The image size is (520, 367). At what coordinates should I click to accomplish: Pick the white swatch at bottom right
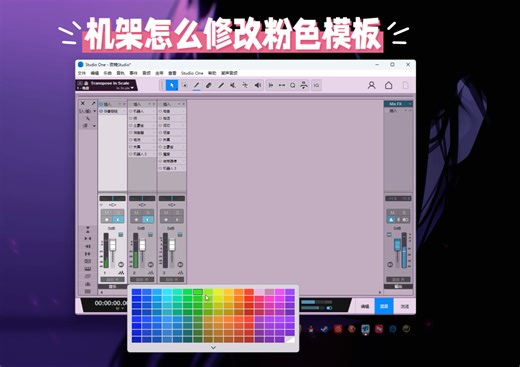290,339
